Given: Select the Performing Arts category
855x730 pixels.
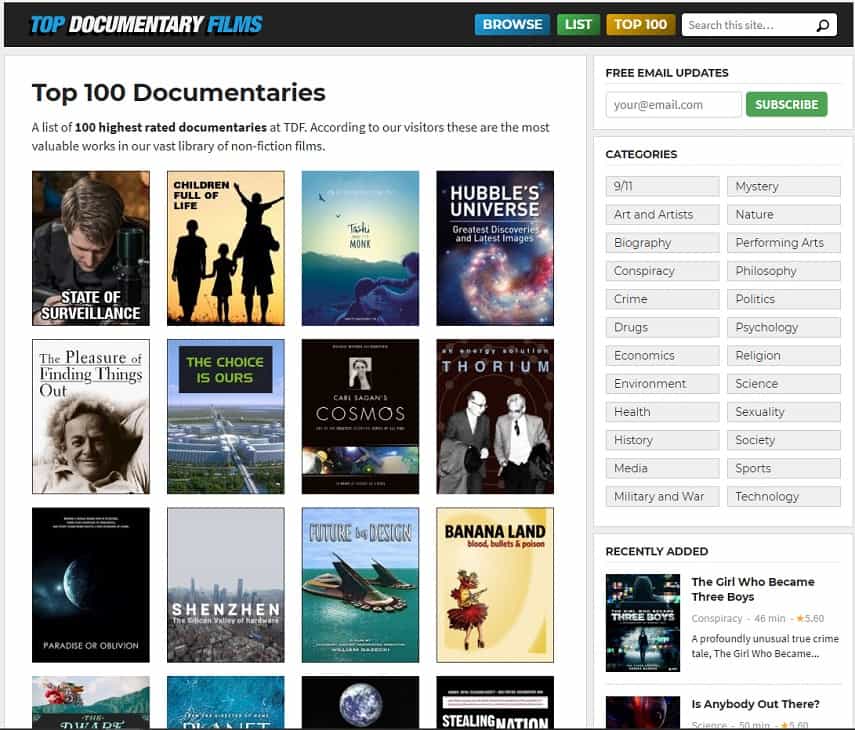Looking at the screenshot, I should pyautogui.click(x=784, y=243).
